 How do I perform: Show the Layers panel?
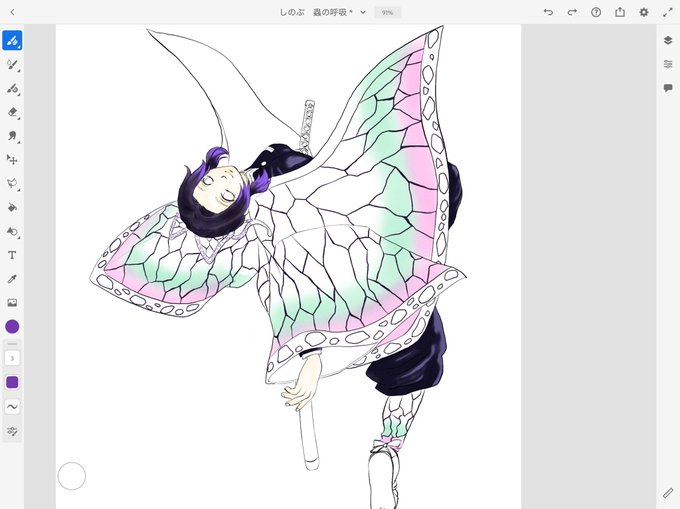tap(668, 40)
